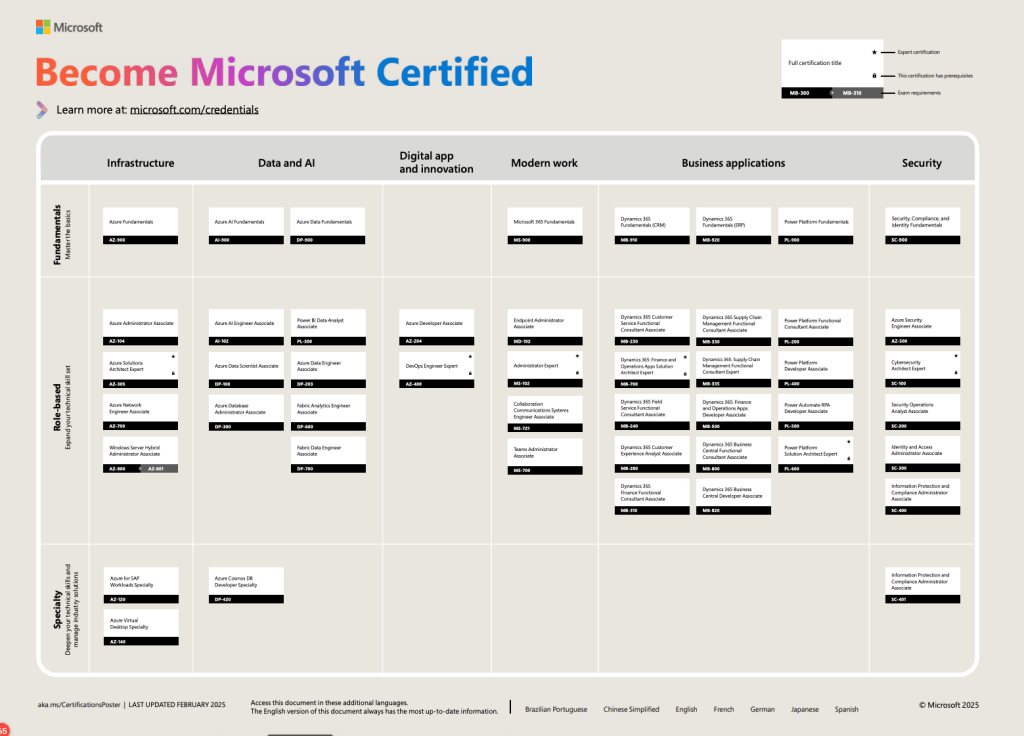Click the MB-310 exam requirement bar in the legend
The image size is (1024, 736).
(852, 93)
